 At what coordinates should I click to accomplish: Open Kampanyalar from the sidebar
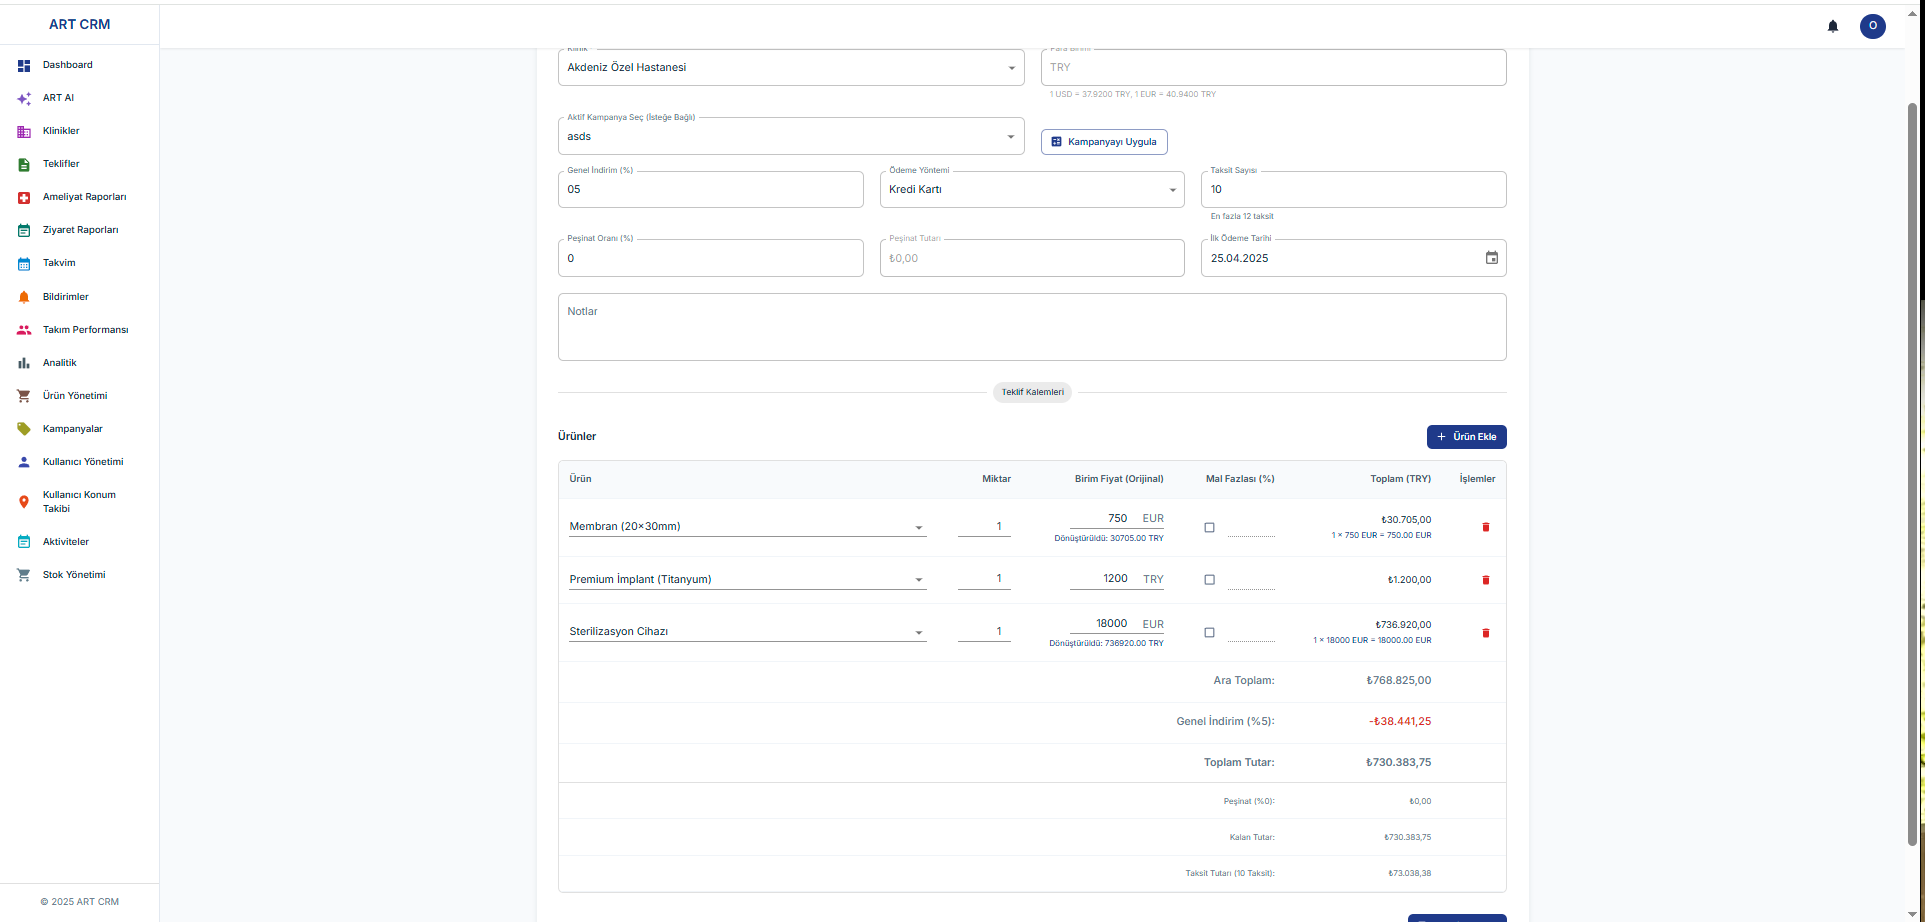tap(72, 429)
